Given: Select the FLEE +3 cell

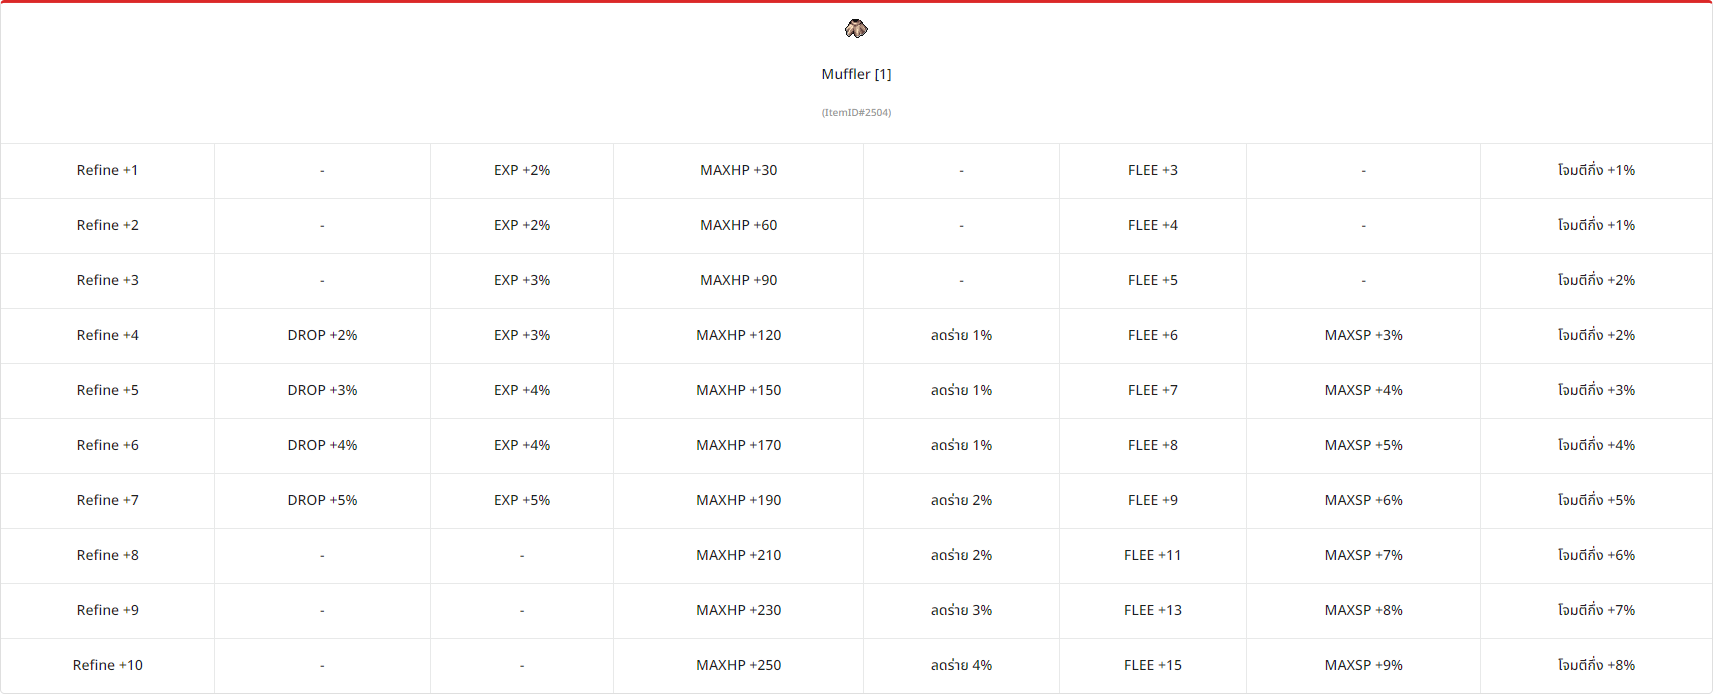Looking at the screenshot, I should pyautogui.click(x=1152, y=171).
